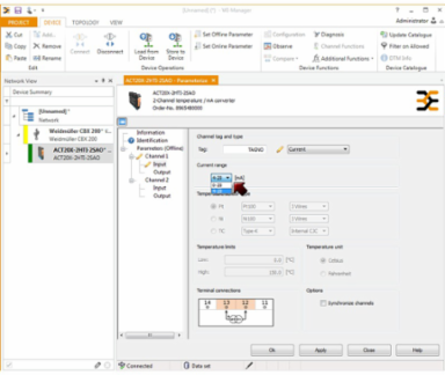Image resolution: width=445 pixels, height=375 pixels.
Task: Select Channel 1 Input tree item
Action: pyautogui.click(x=159, y=164)
